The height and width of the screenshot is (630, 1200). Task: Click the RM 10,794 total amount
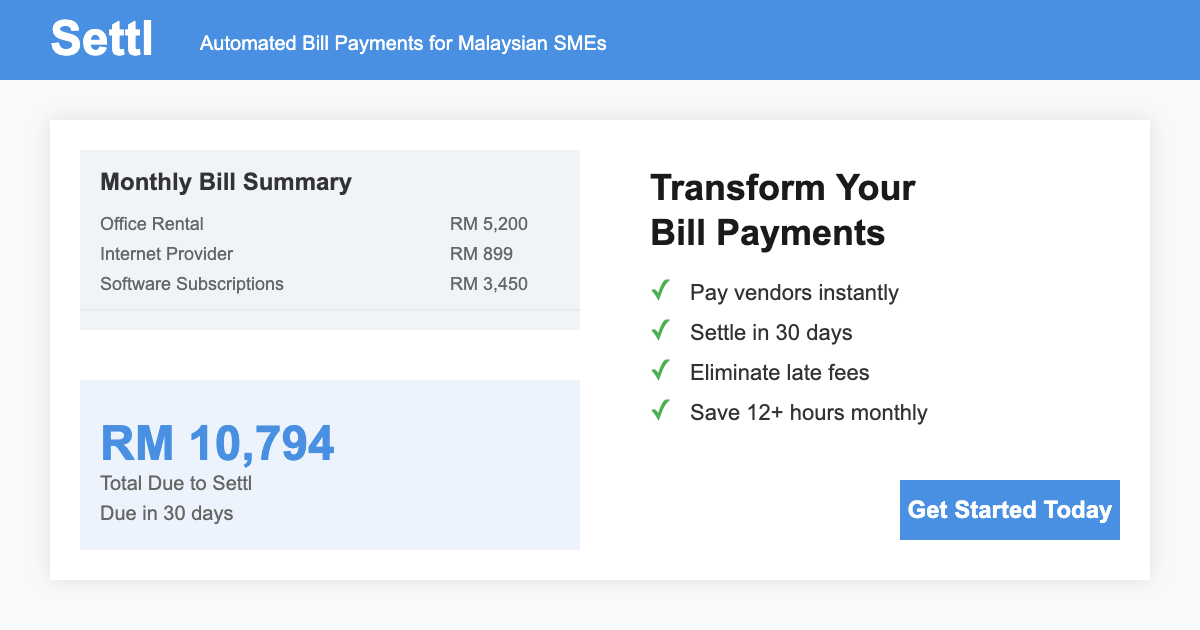[217, 443]
